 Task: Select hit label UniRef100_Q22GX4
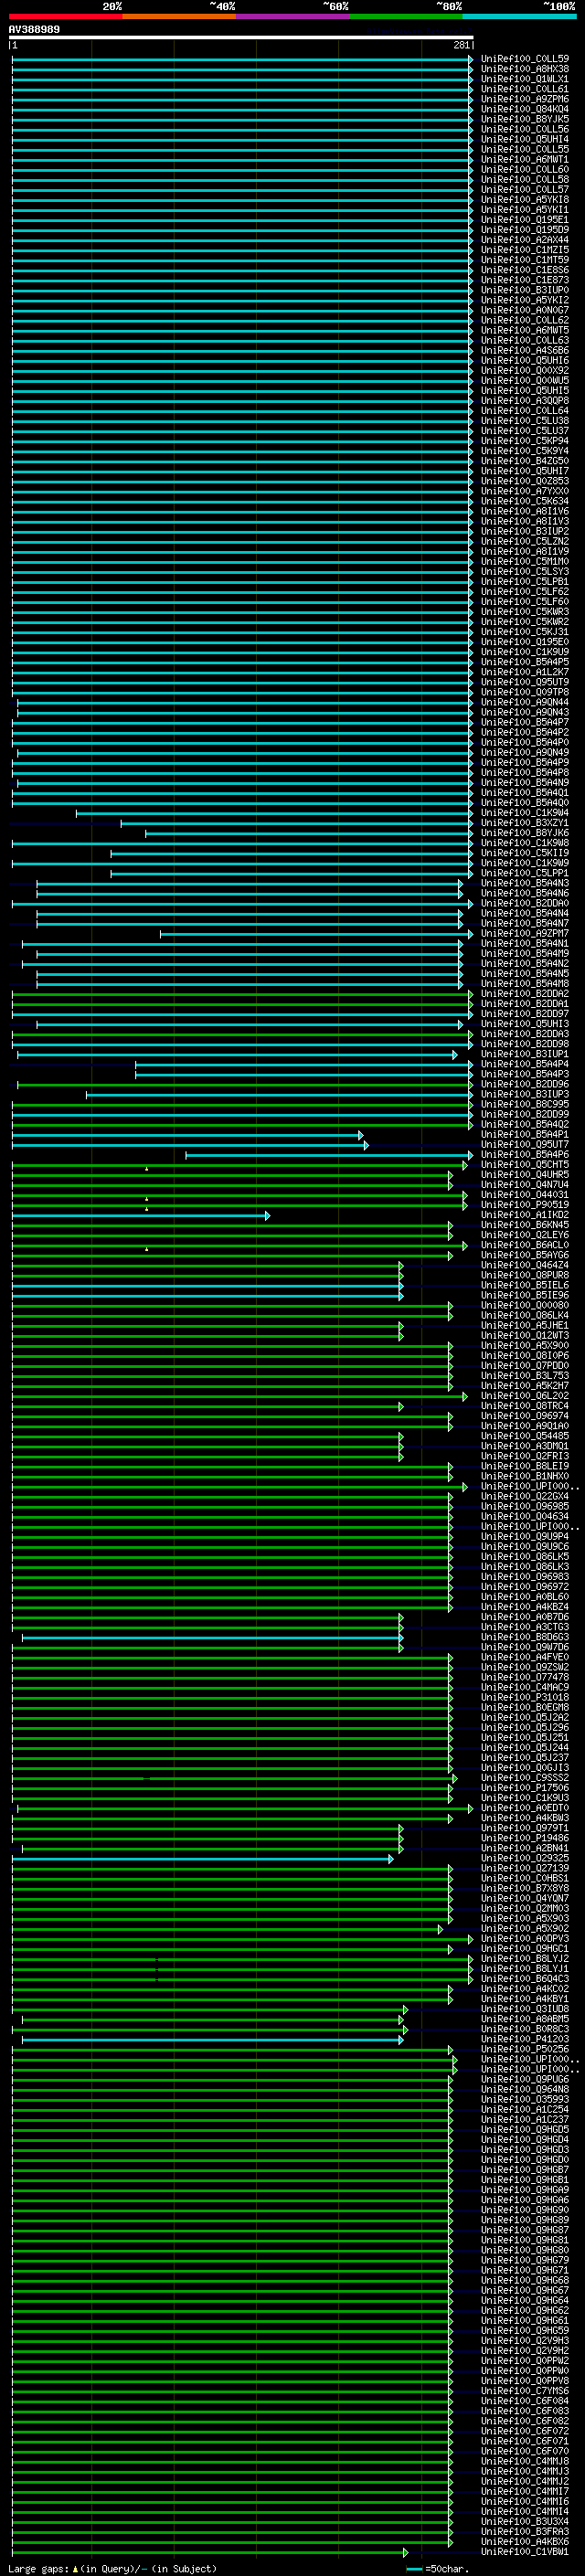[x=525, y=1497]
